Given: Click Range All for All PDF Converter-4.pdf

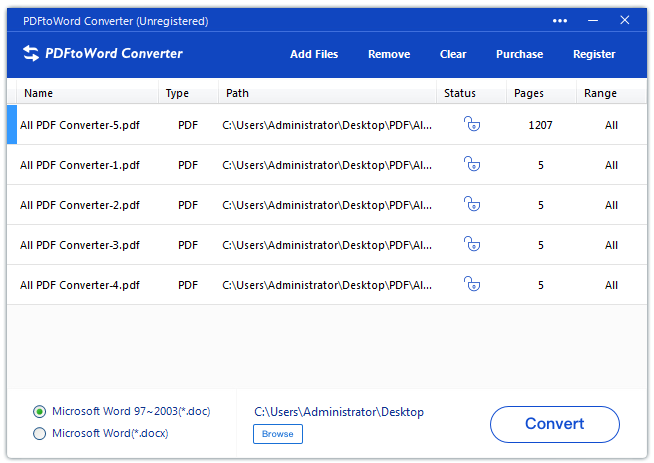Looking at the screenshot, I should pos(611,285).
